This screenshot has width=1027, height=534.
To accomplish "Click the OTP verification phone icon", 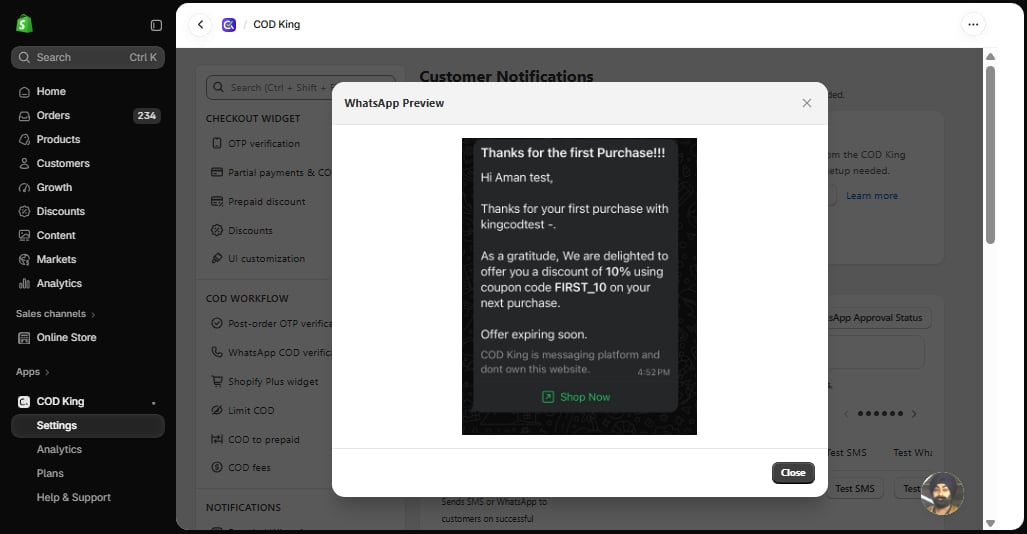I will tap(217, 143).
